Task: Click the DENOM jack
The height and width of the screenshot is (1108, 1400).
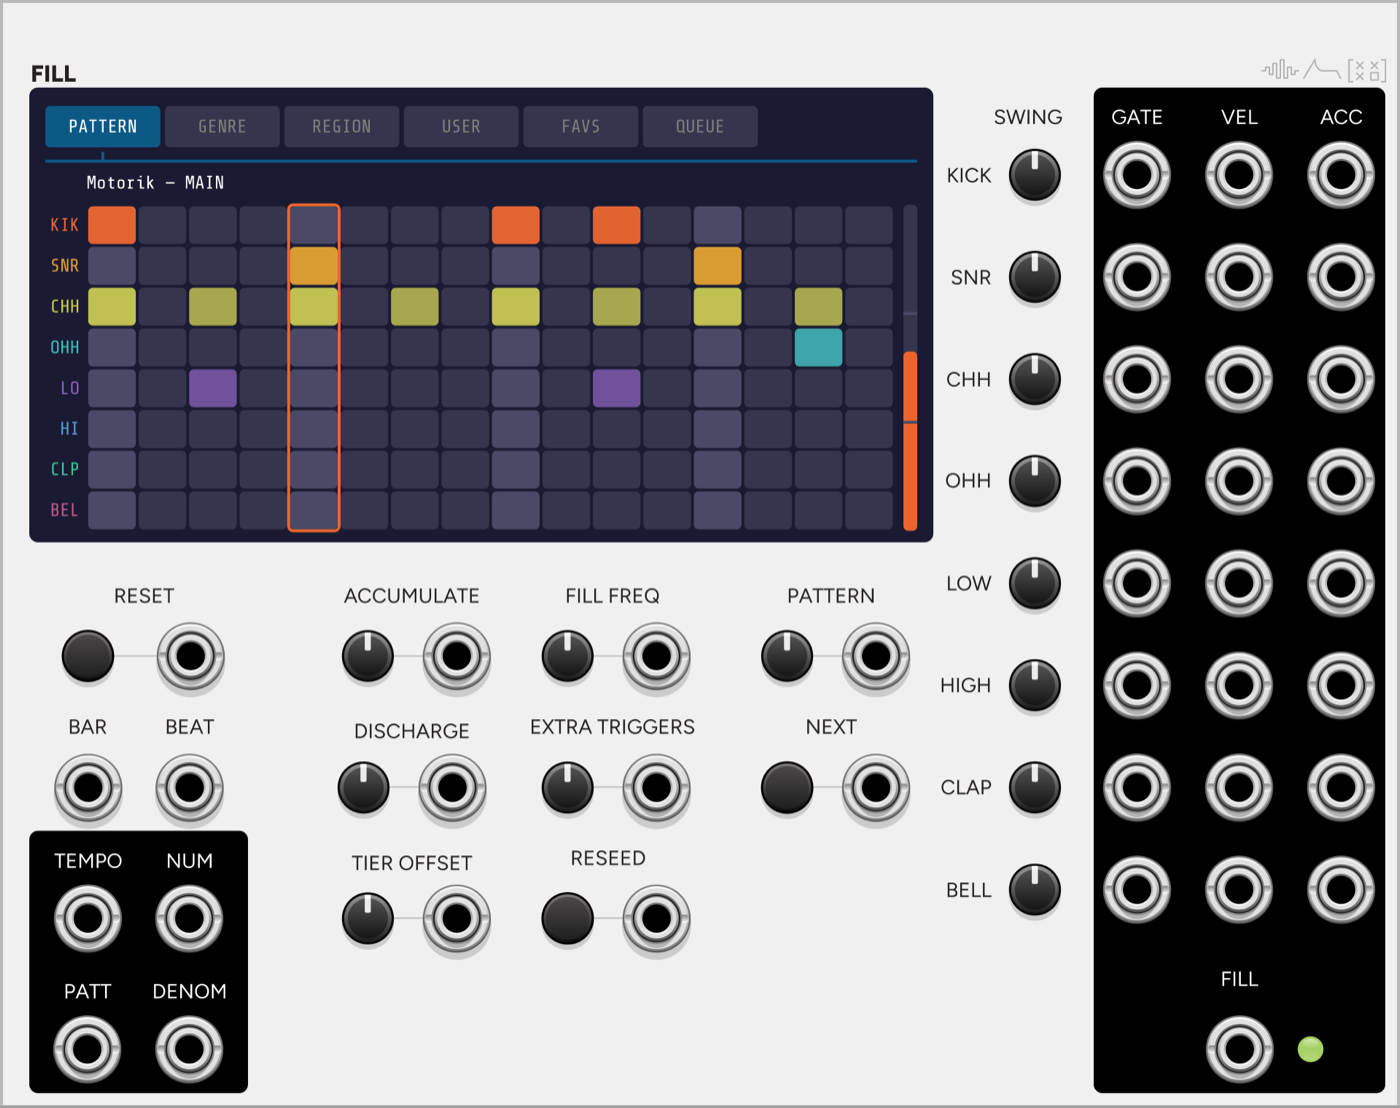Action: click(x=189, y=1049)
